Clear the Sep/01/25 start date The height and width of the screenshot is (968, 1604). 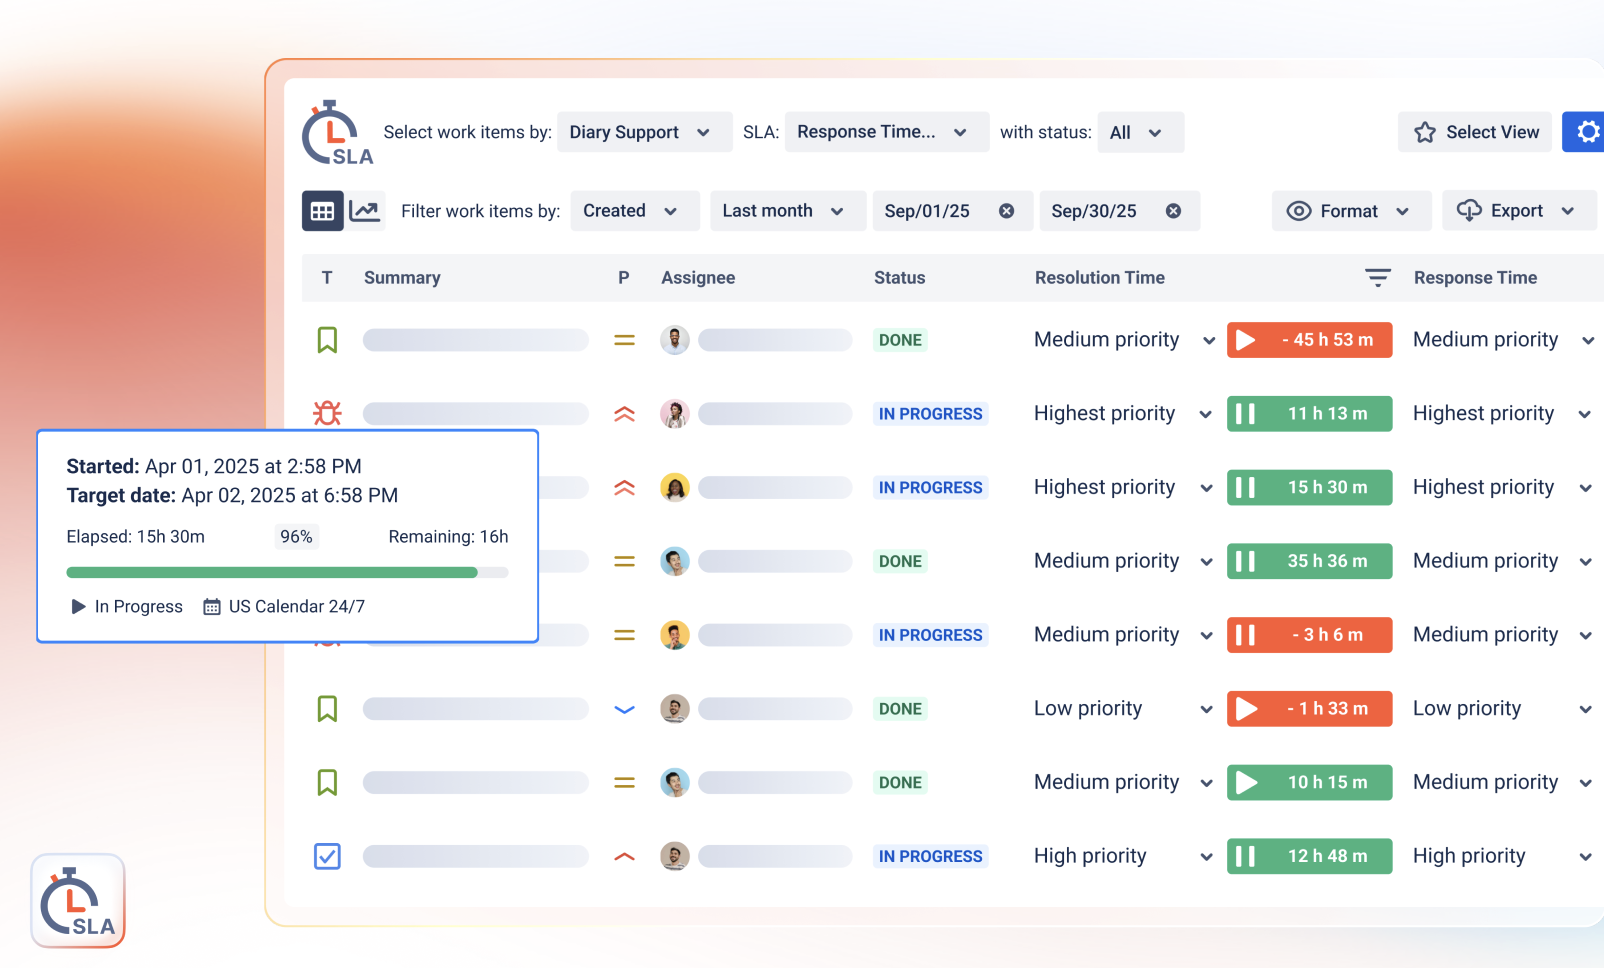[1007, 211]
